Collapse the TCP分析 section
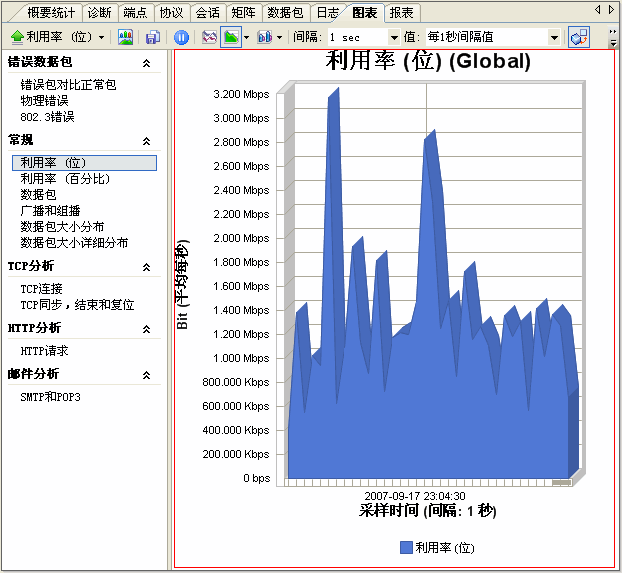622x573 pixels. (146, 267)
